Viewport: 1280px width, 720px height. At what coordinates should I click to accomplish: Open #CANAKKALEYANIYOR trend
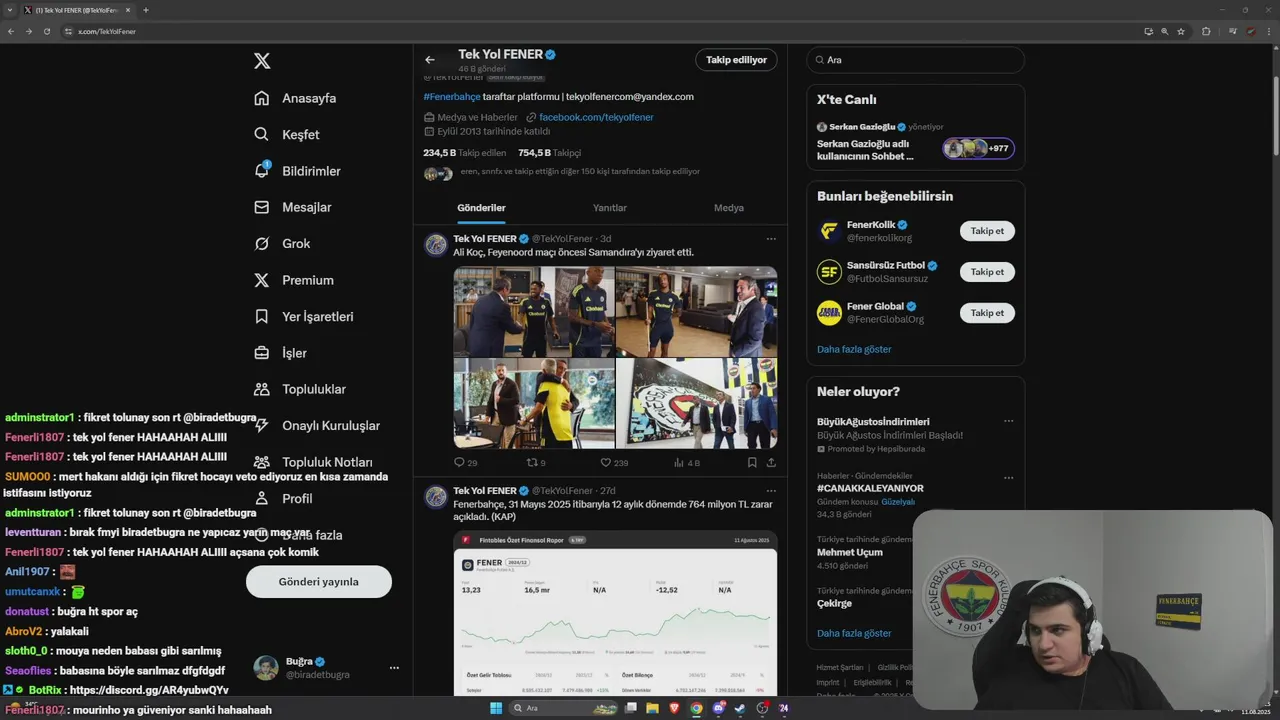pos(870,488)
